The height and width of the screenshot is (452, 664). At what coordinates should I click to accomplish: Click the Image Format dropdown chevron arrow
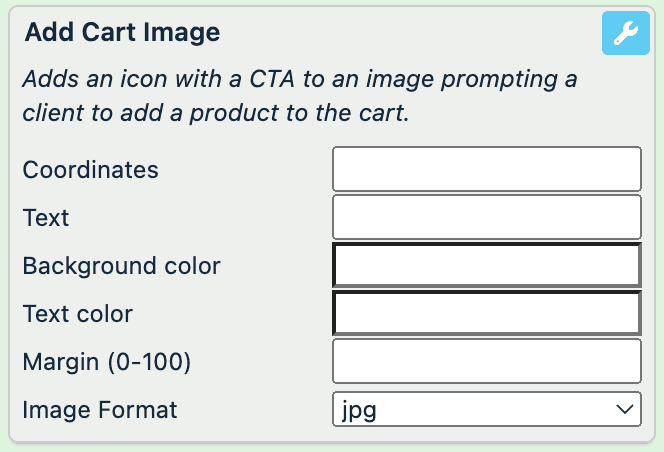[x=625, y=409]
